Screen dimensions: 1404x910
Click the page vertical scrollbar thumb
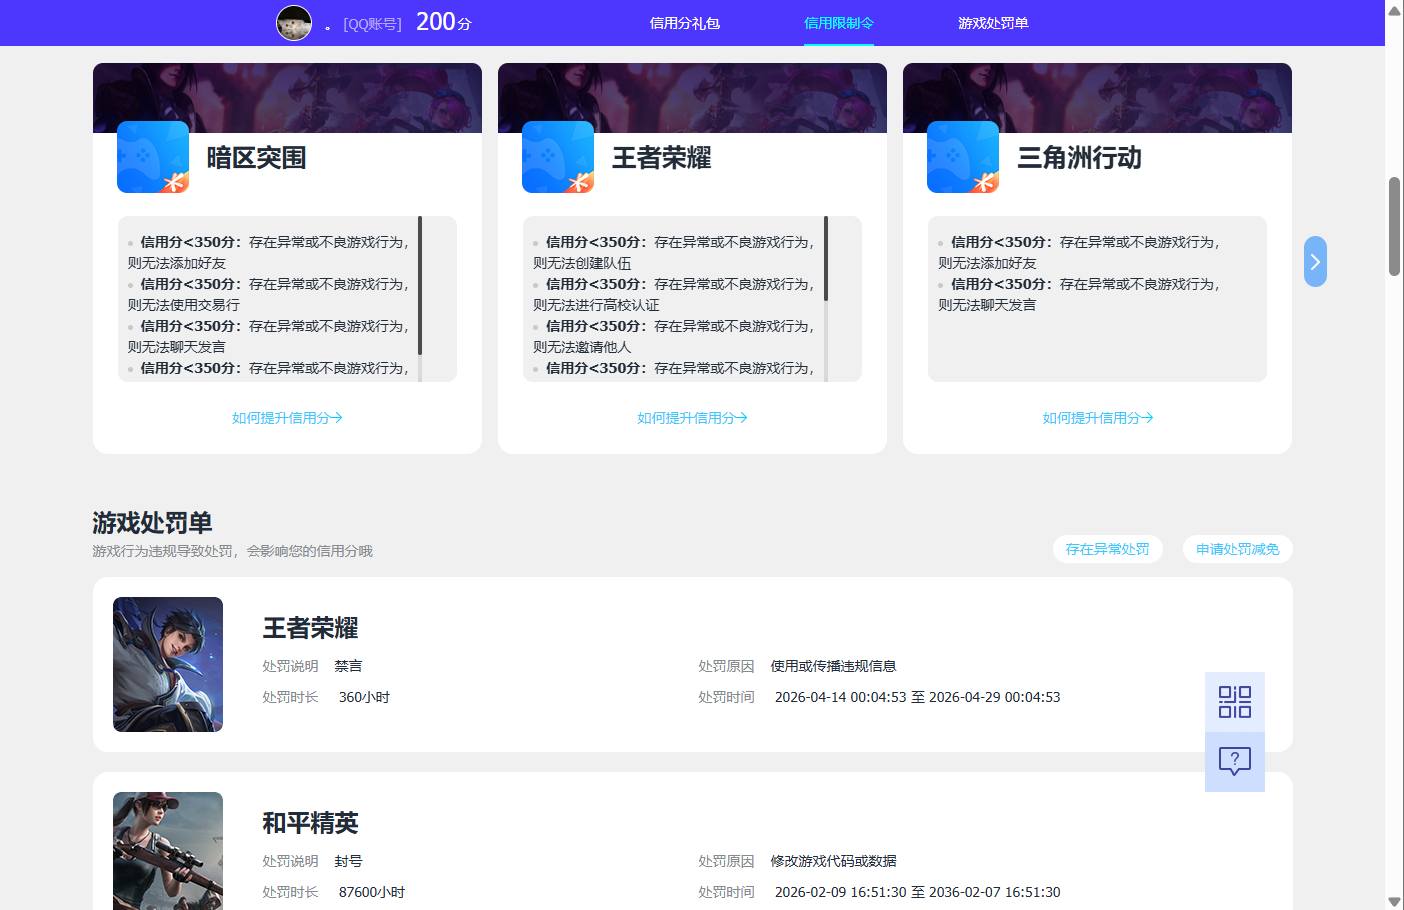pos(1394,226)
